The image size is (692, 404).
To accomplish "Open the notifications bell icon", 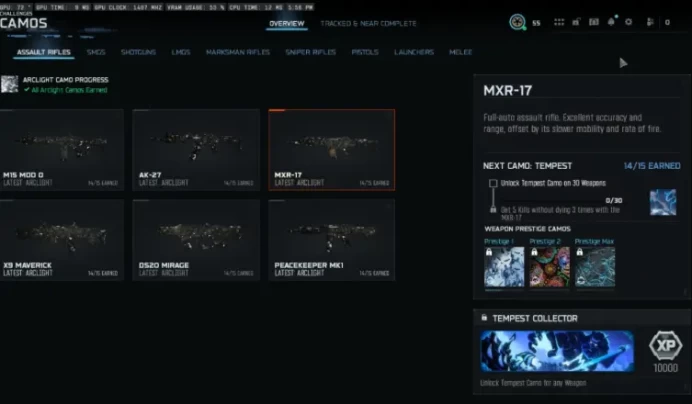I will [x=611, y=22].
